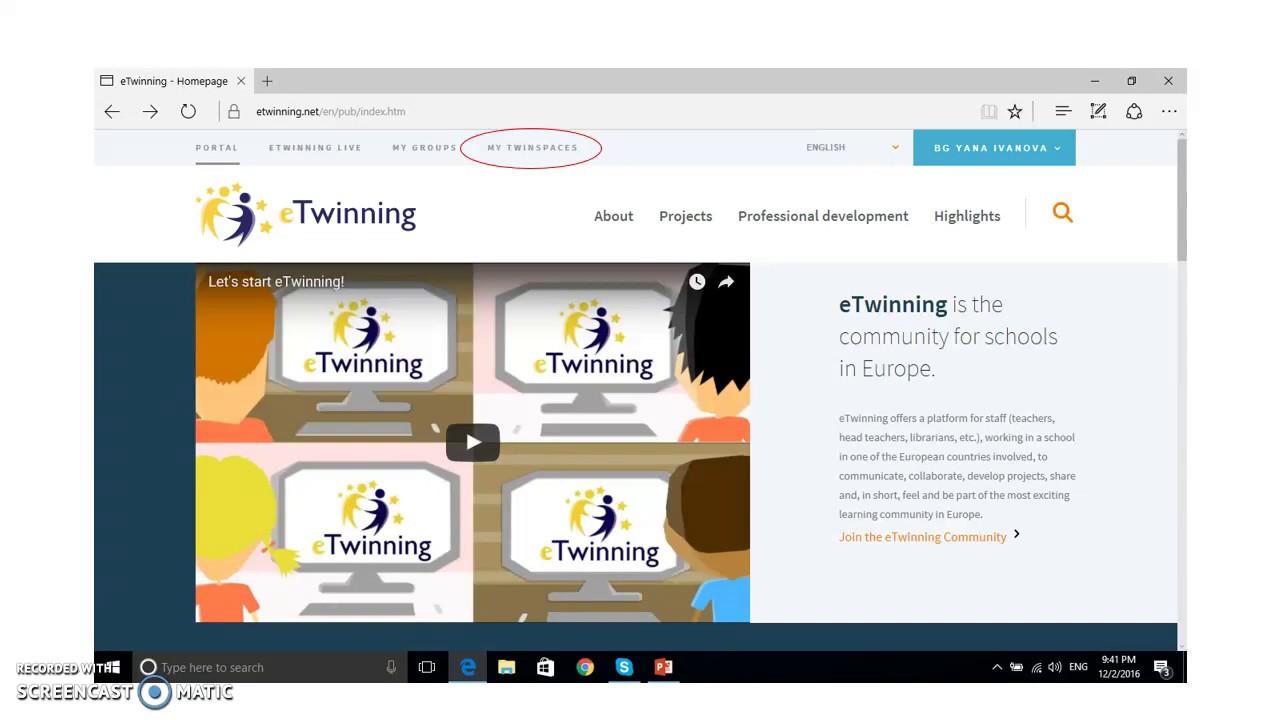Viewport: 1280px width, 720px height.
Task: Click the Watch later clock icon on video
Action: (x=697, y=282)
